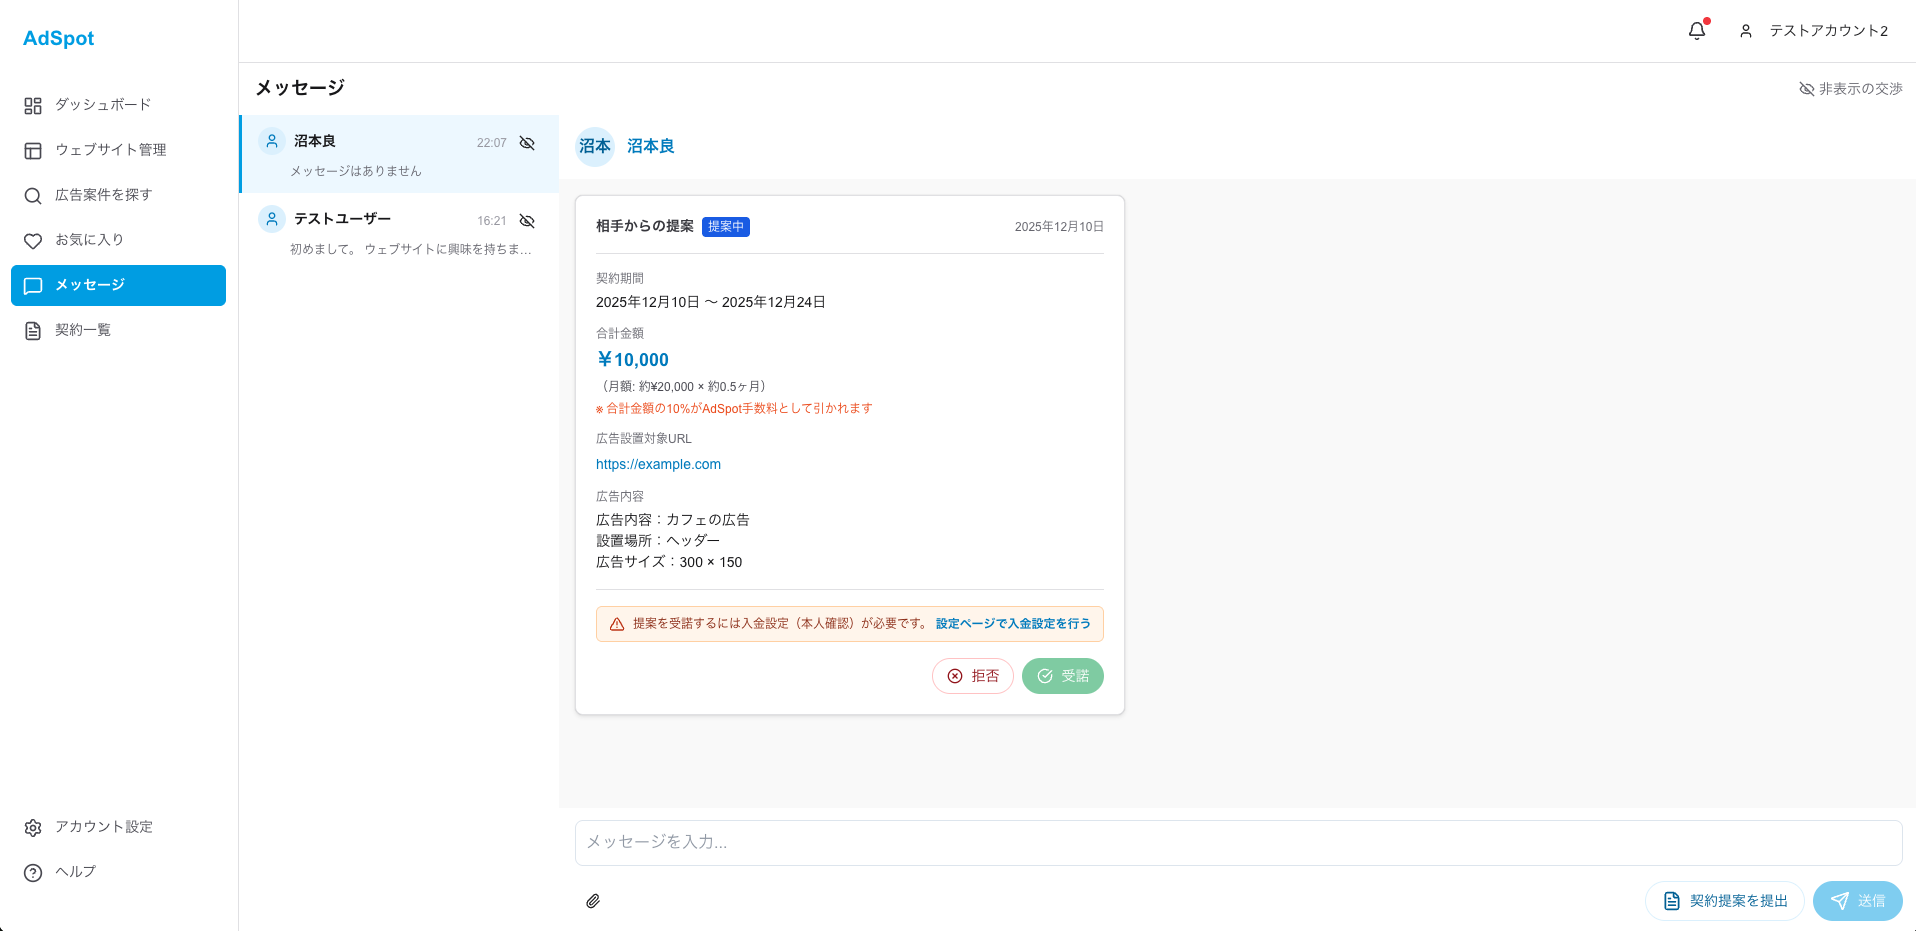Screen dimensions: 1916x931
Task: Open お気に入り favorites
Action: 89,240
